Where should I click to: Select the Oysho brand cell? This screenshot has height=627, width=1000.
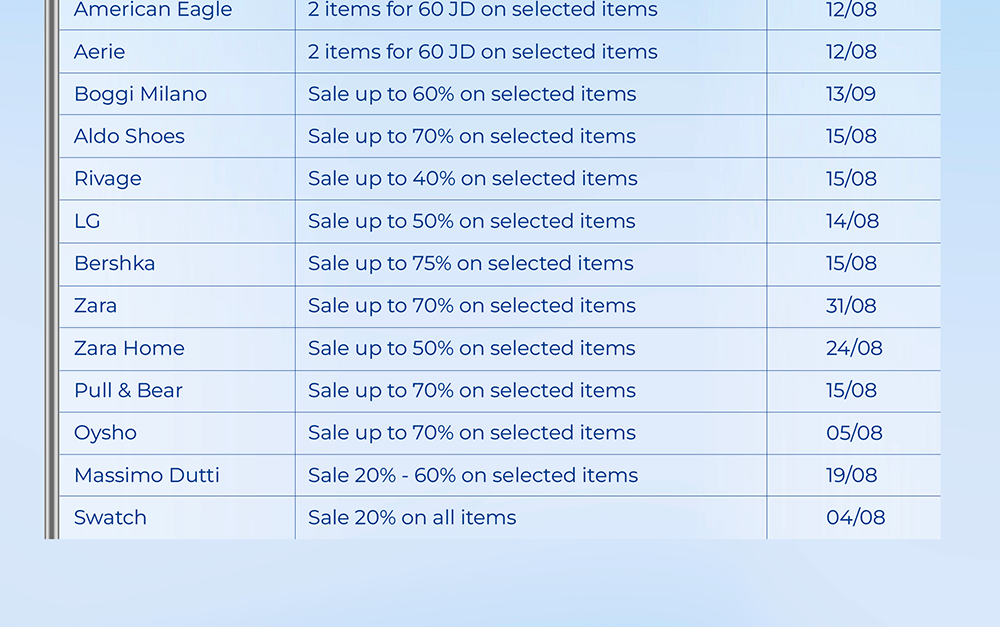pos(105,433)
